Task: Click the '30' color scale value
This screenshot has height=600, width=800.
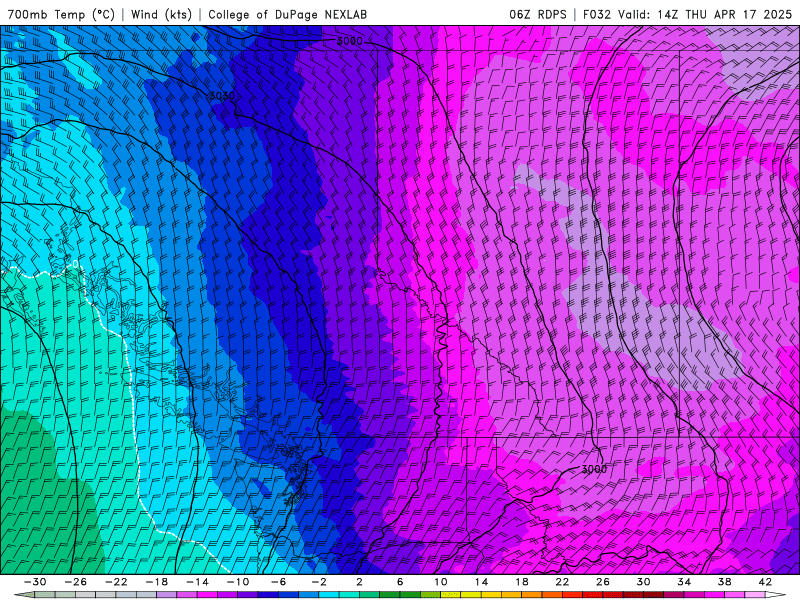Action: (644, 582)
